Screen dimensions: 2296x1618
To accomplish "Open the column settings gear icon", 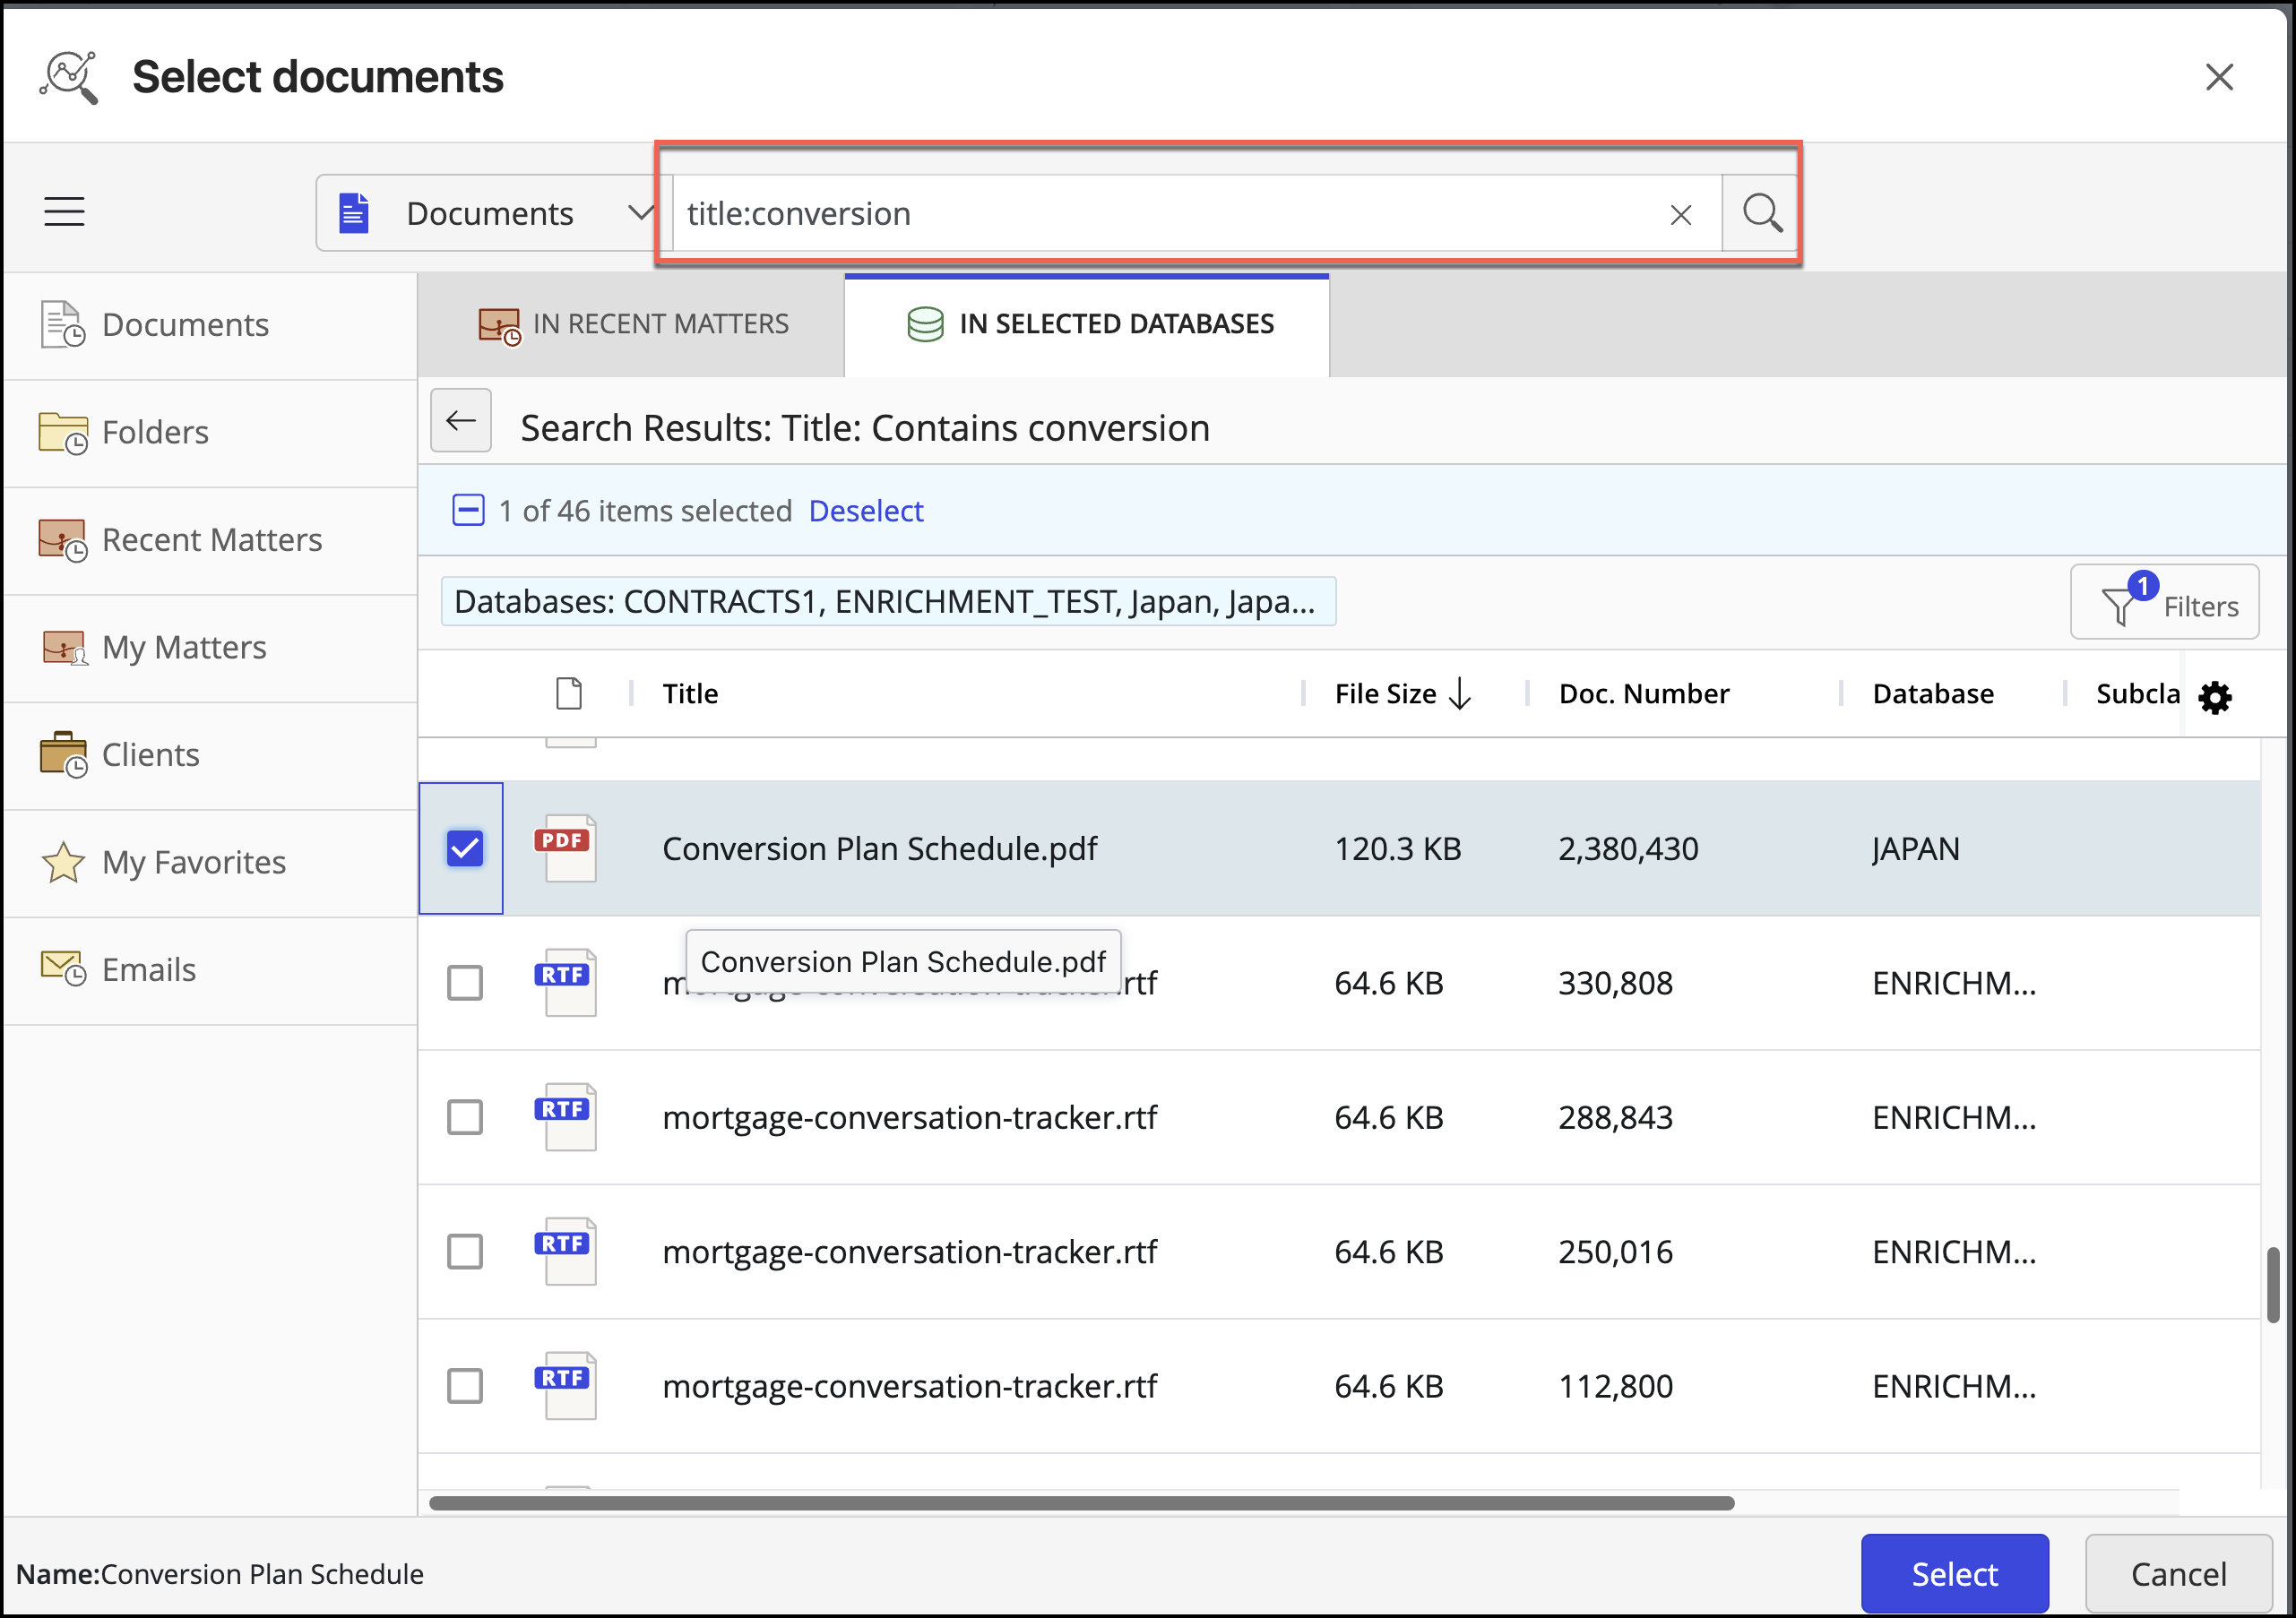I will point(2215,697).
